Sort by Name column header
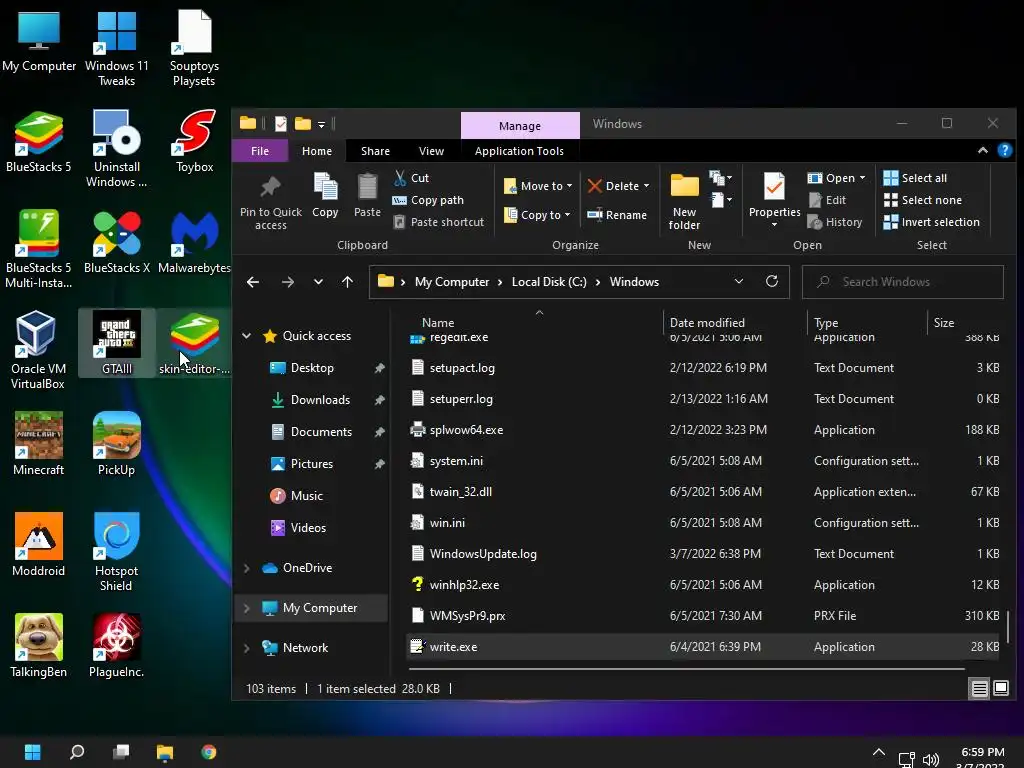This screenshot has width=1024, height=768. [x=438, y=323]
